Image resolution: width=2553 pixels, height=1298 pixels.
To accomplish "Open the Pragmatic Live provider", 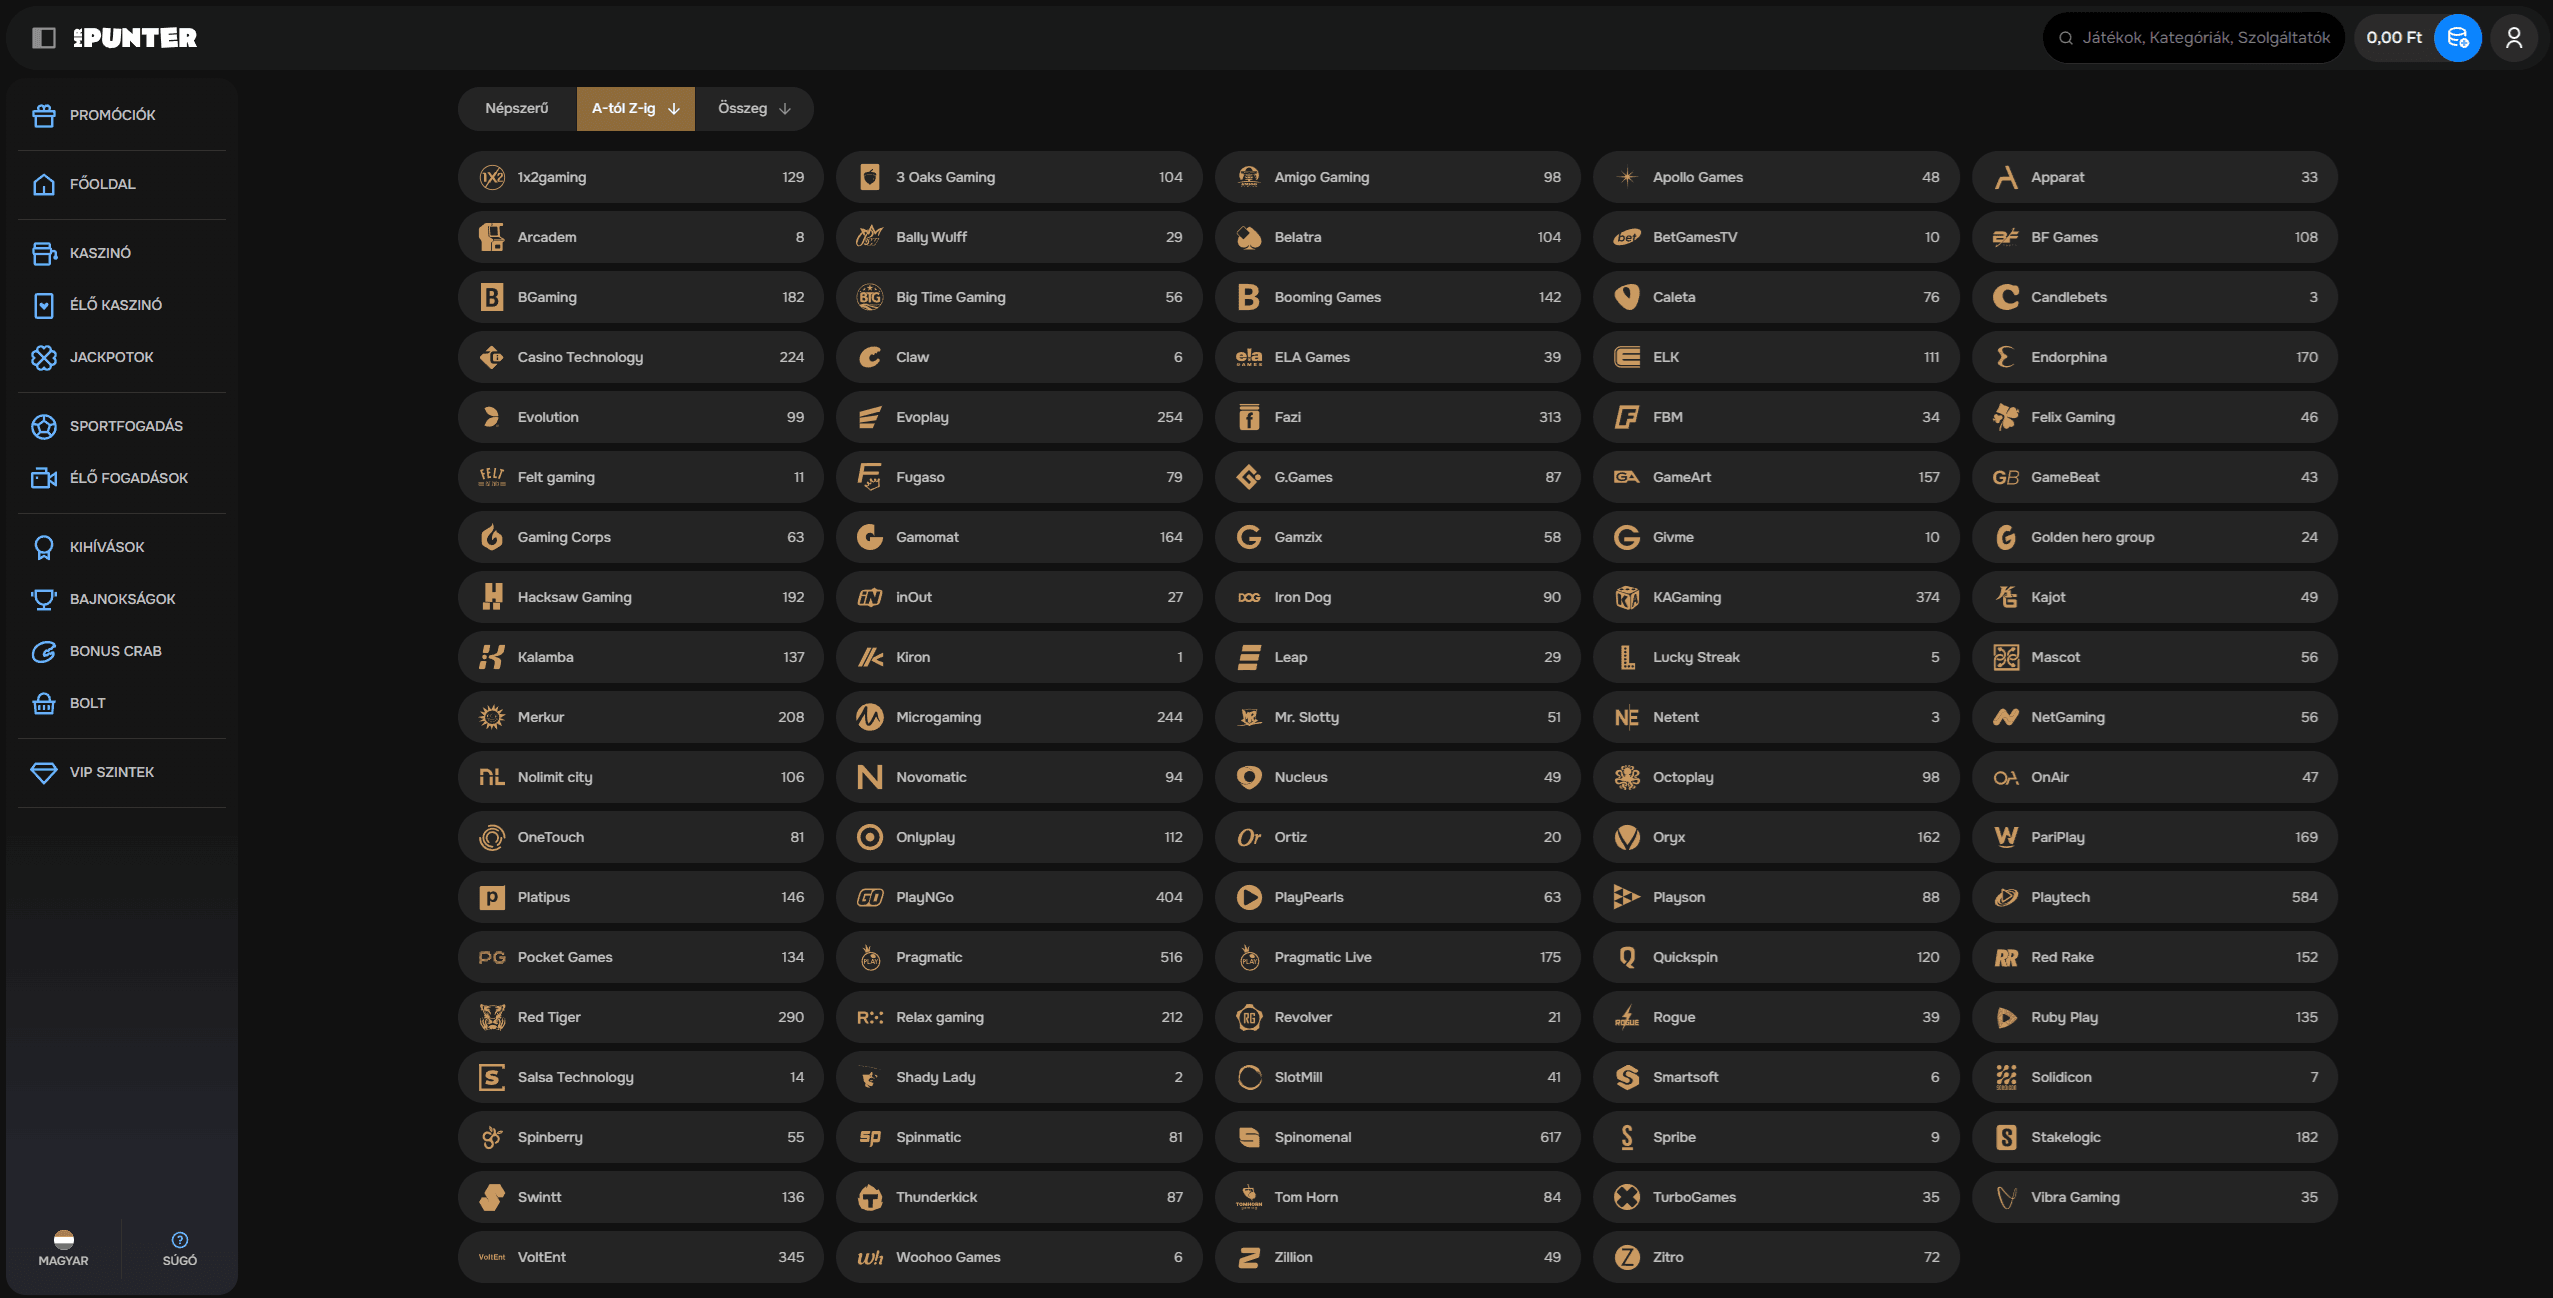I will click(x=1397, y=957).
